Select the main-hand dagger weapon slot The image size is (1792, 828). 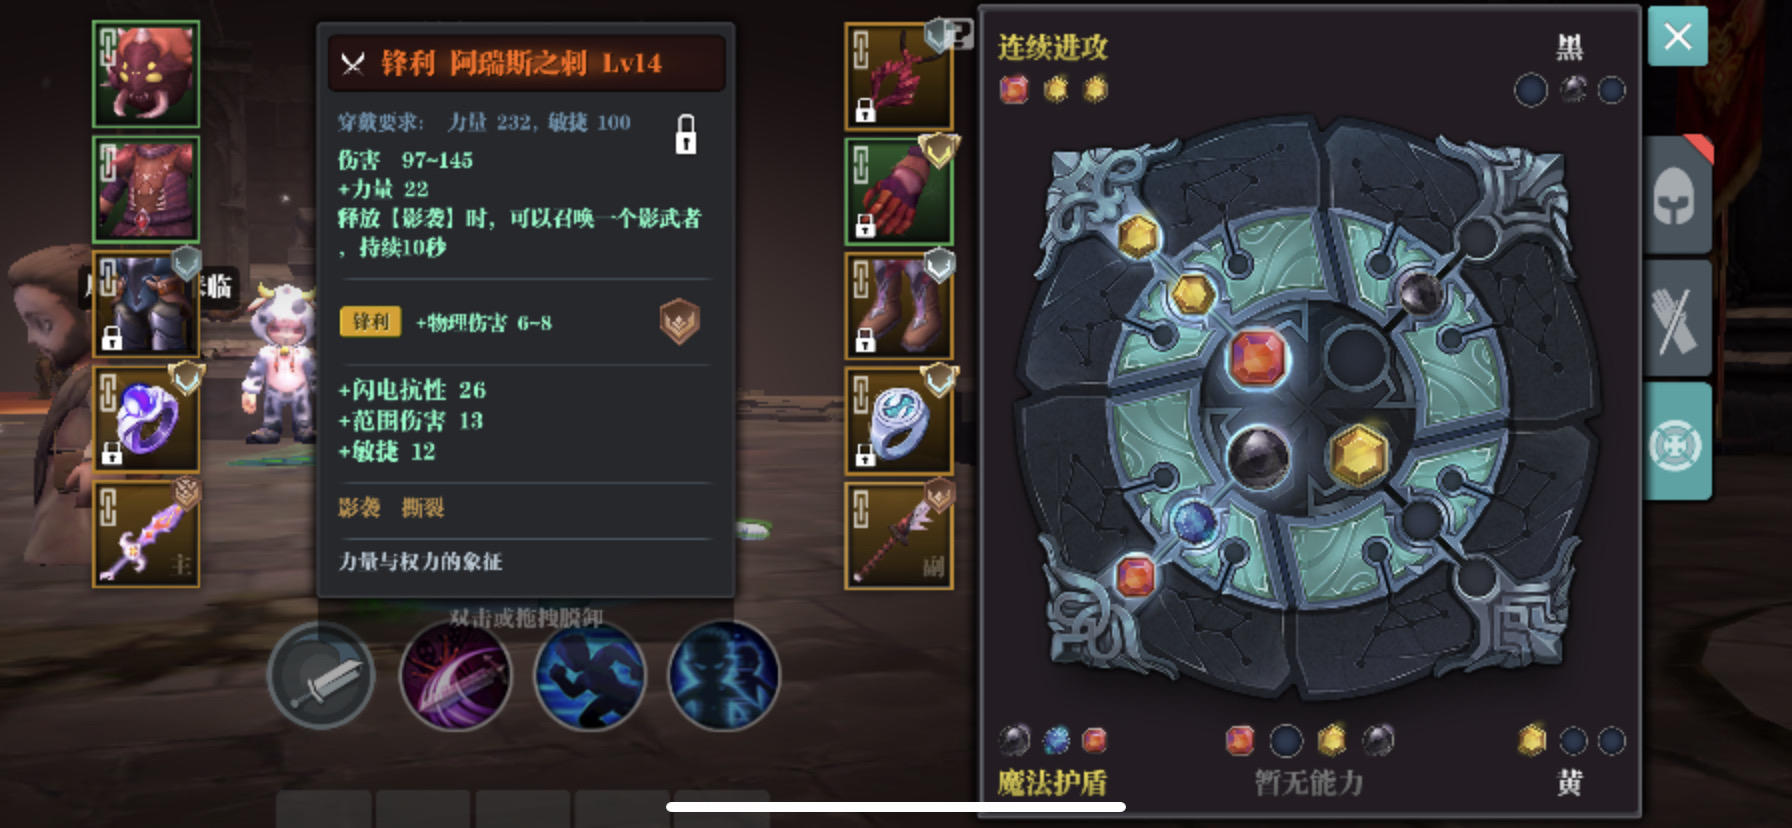pos(146,534)
